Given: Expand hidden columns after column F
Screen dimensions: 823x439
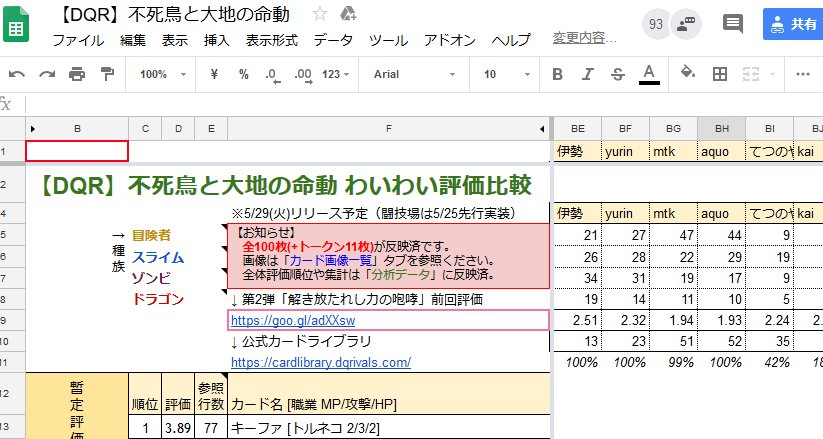Looking at the screenshot, I should tap(542, 129).
